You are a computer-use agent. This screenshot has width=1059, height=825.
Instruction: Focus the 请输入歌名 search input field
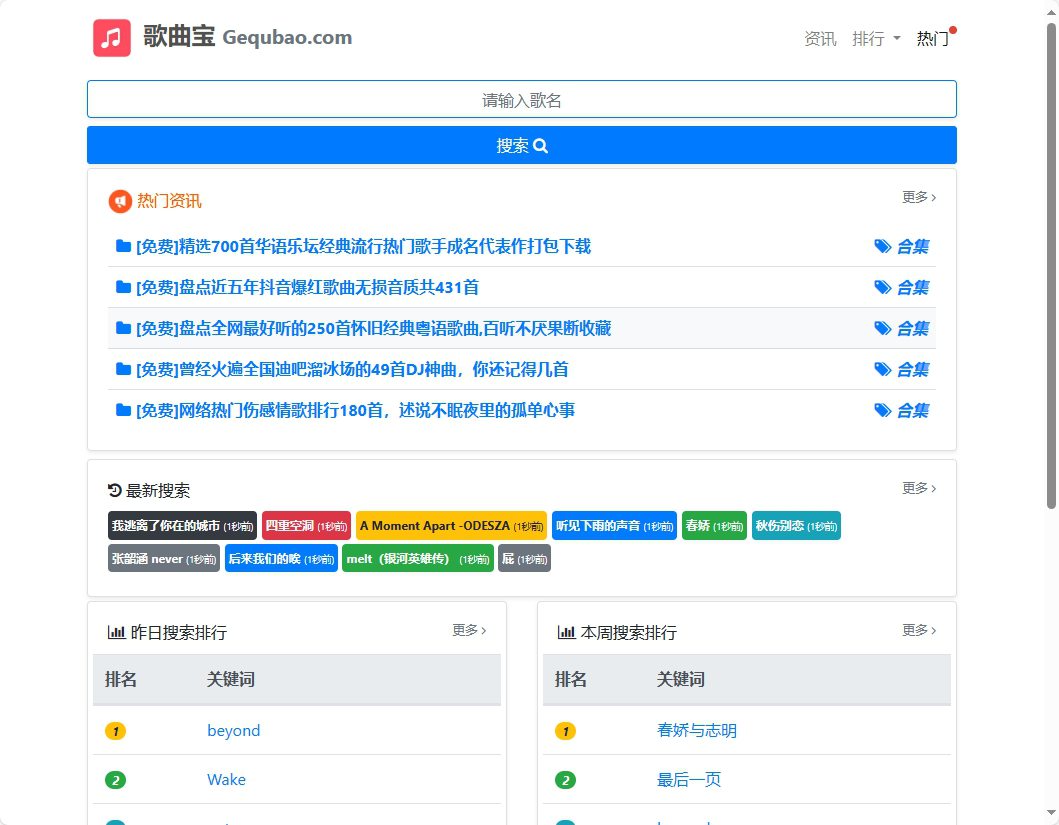(x=521, y=100)
